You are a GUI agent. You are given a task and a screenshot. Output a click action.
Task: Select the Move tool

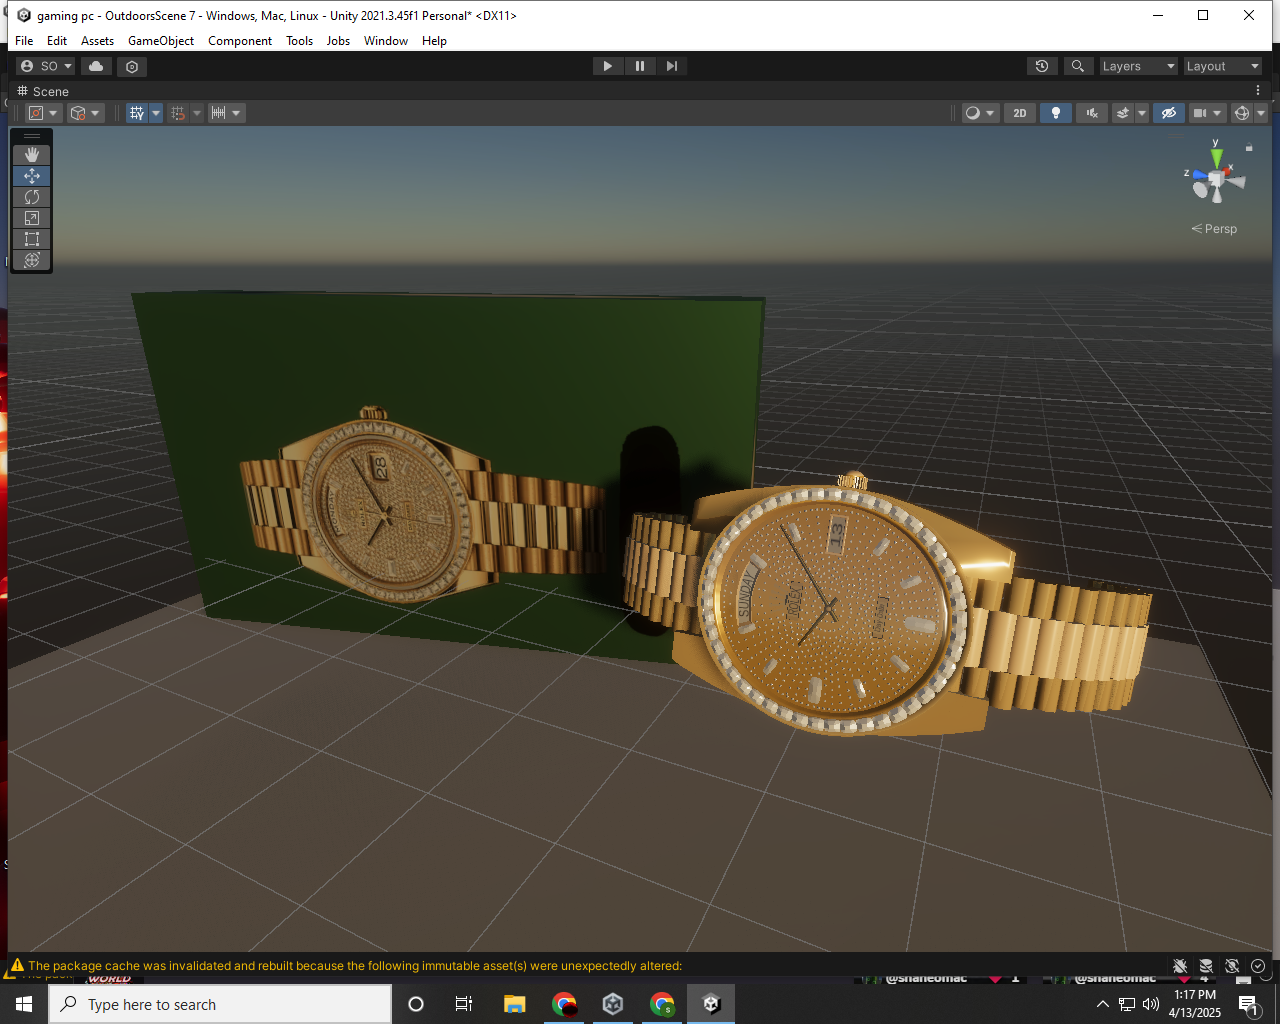(32, 176)
